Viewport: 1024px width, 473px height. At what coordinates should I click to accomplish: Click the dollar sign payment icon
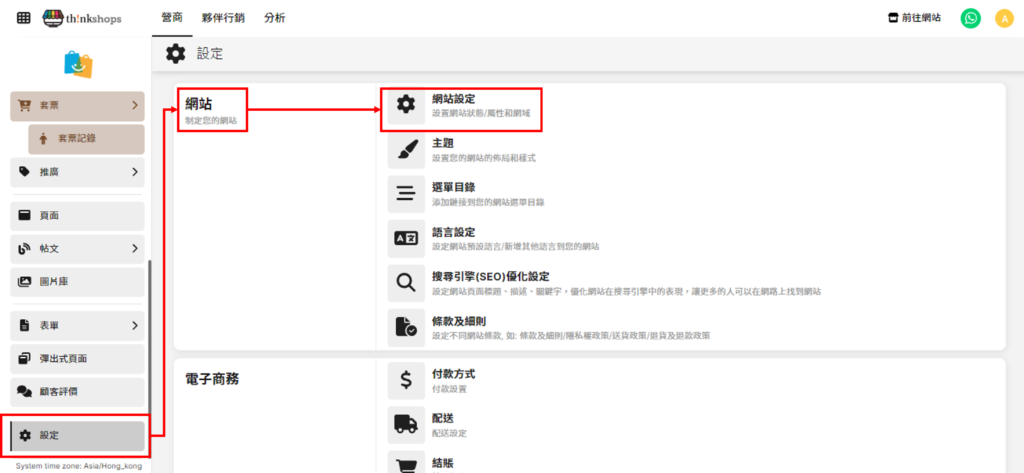(406, 380)
